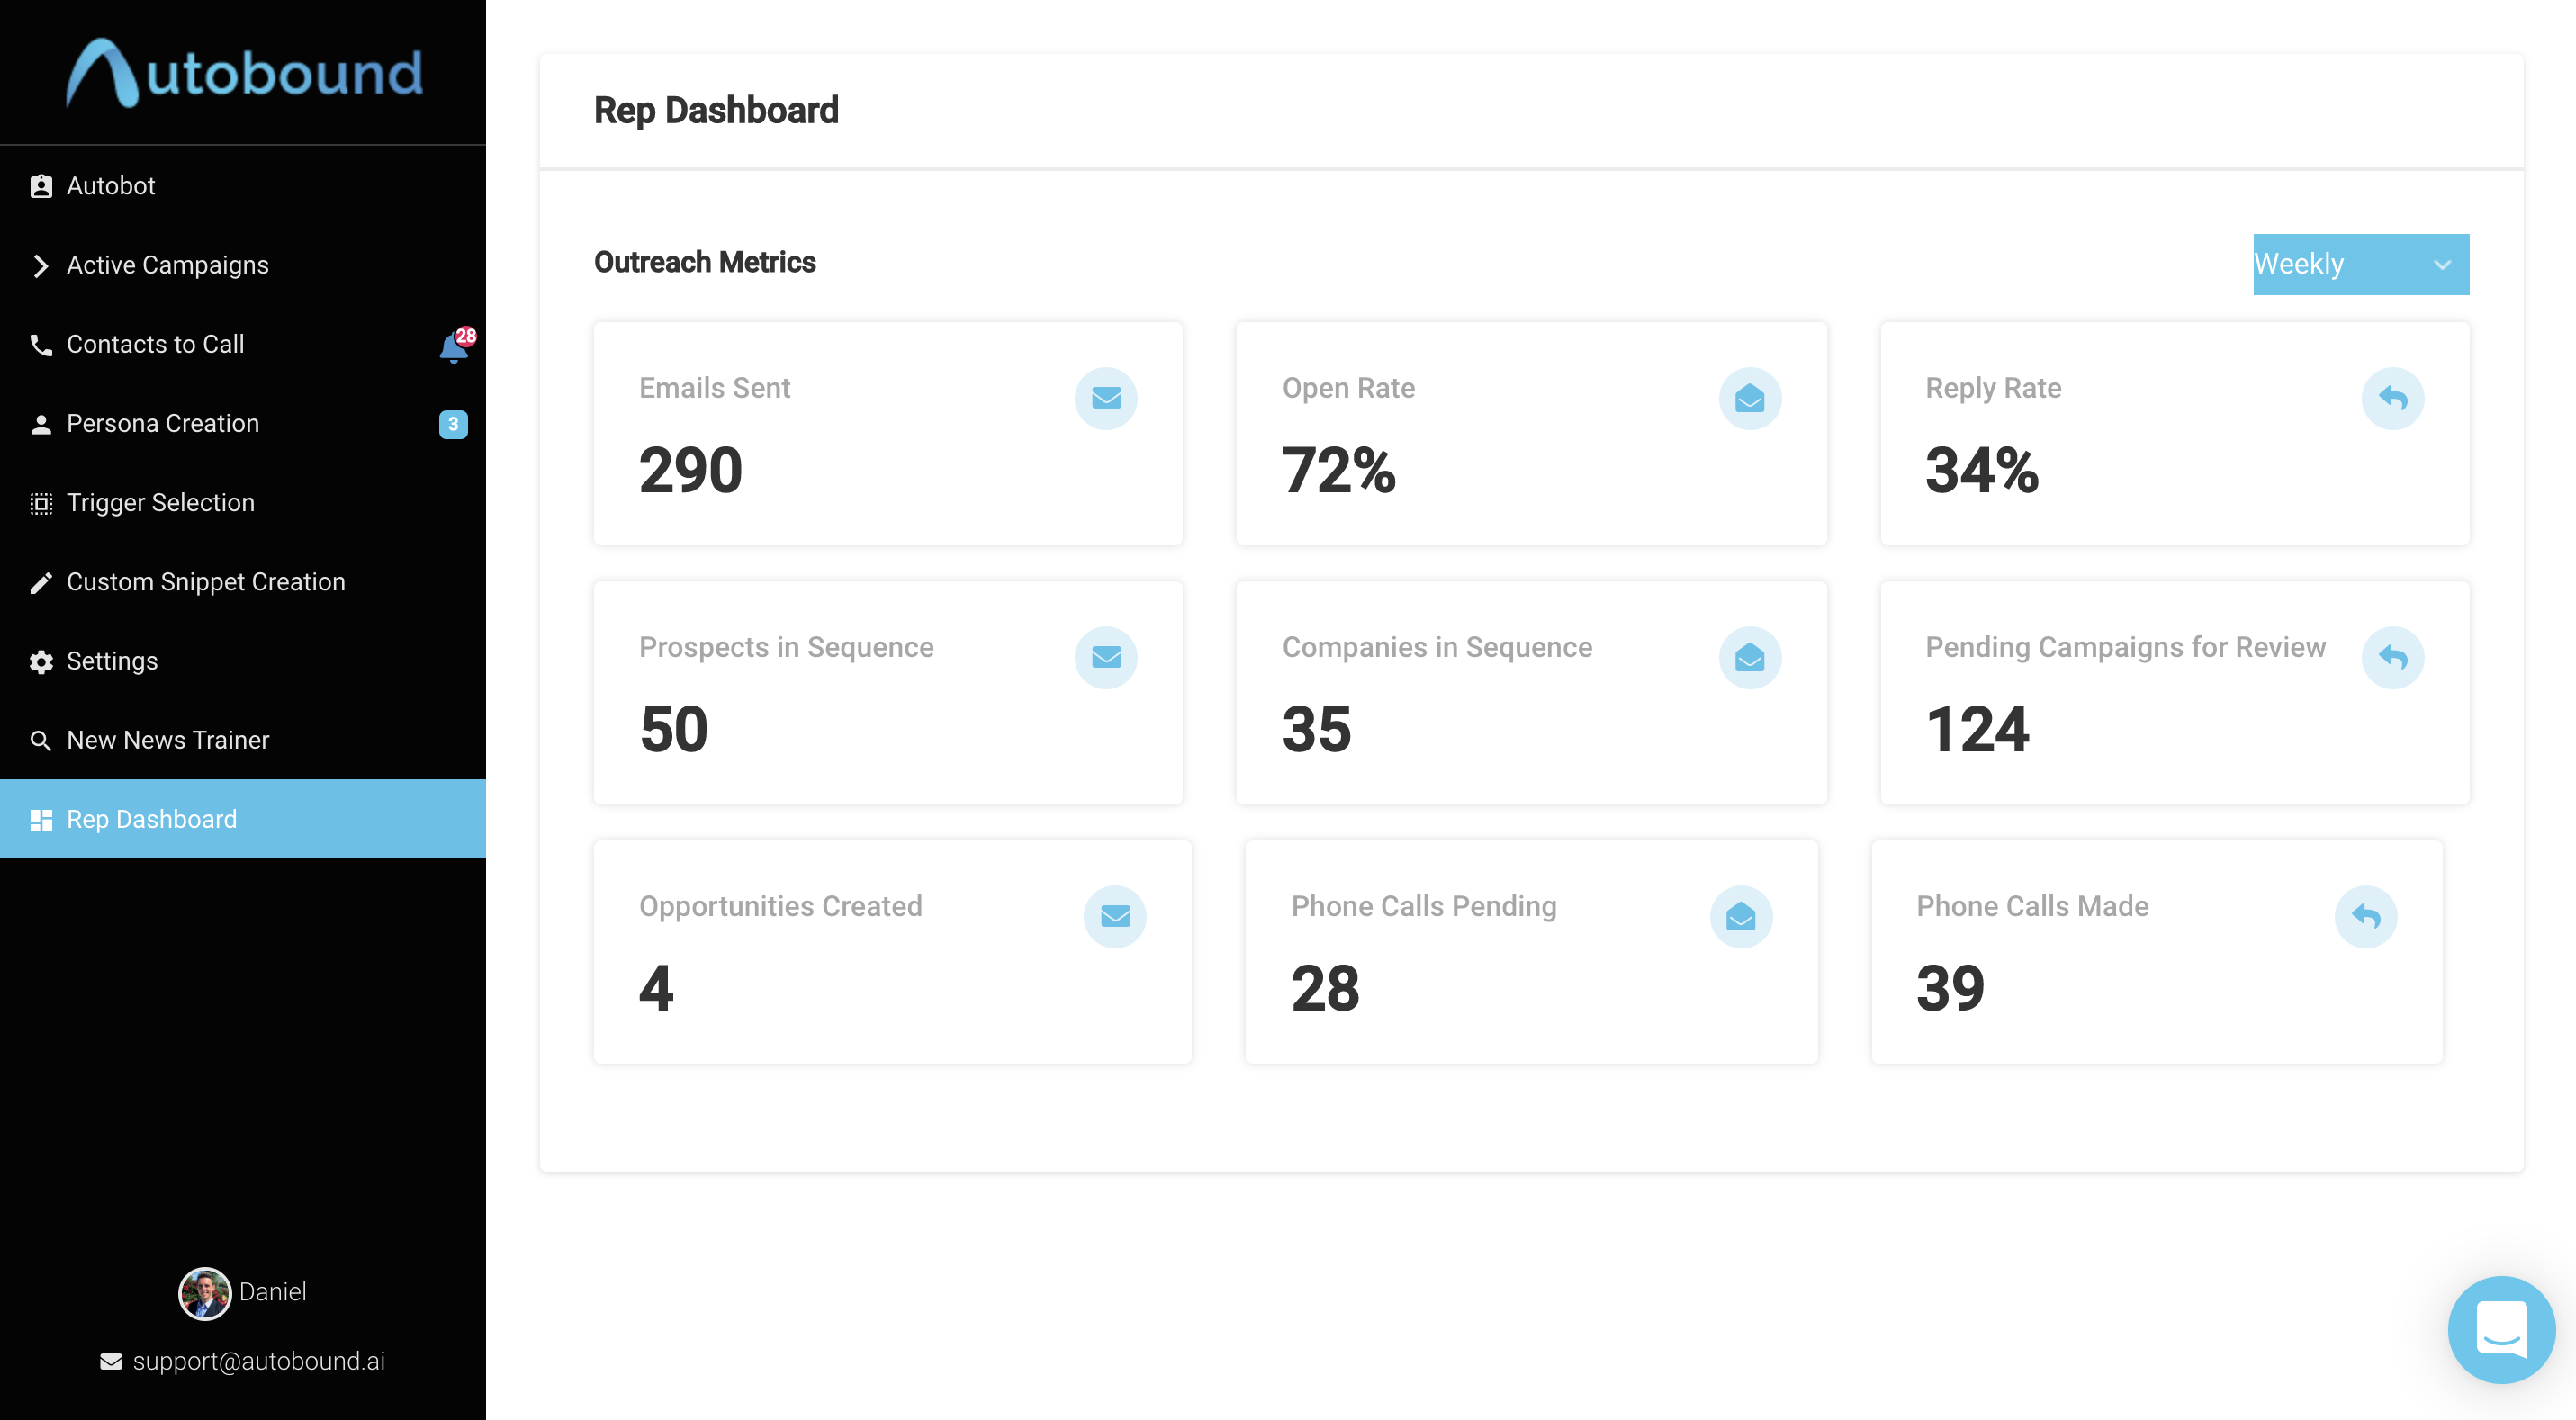Image resolution: width=2576 pixels, height=1420 pixels.
Task: Click the envelope icon on Emails Sent card
Action: pos(1106,398)
